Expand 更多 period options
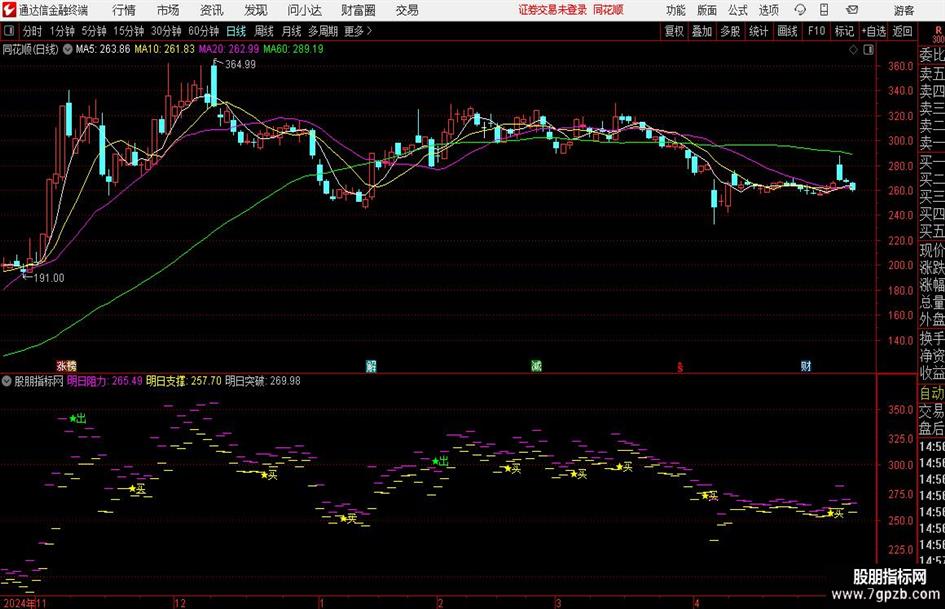Viewport: 945px width, 609px height. 358,31
